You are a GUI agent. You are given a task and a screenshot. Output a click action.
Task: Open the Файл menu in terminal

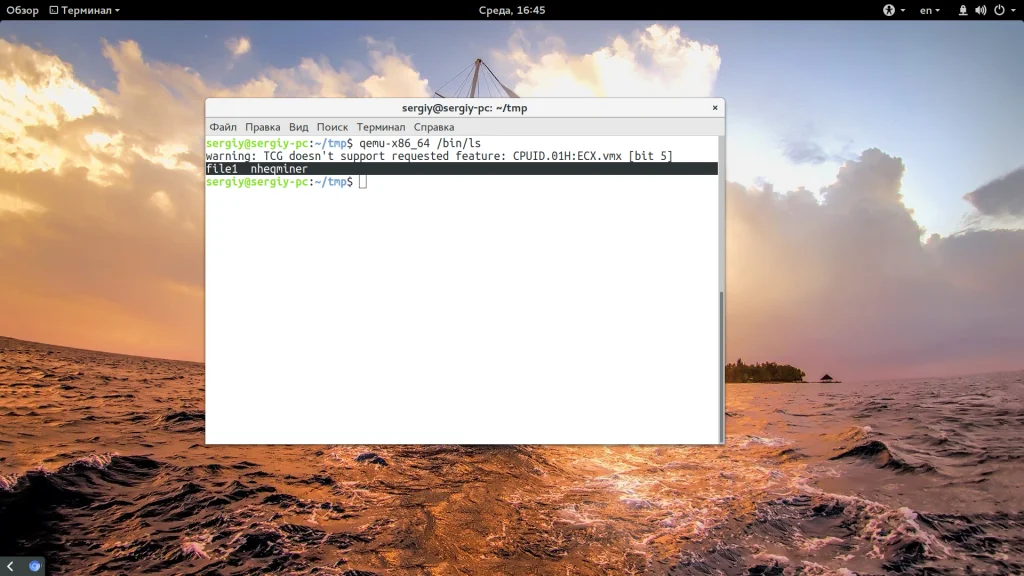click(x=223, y=127)
